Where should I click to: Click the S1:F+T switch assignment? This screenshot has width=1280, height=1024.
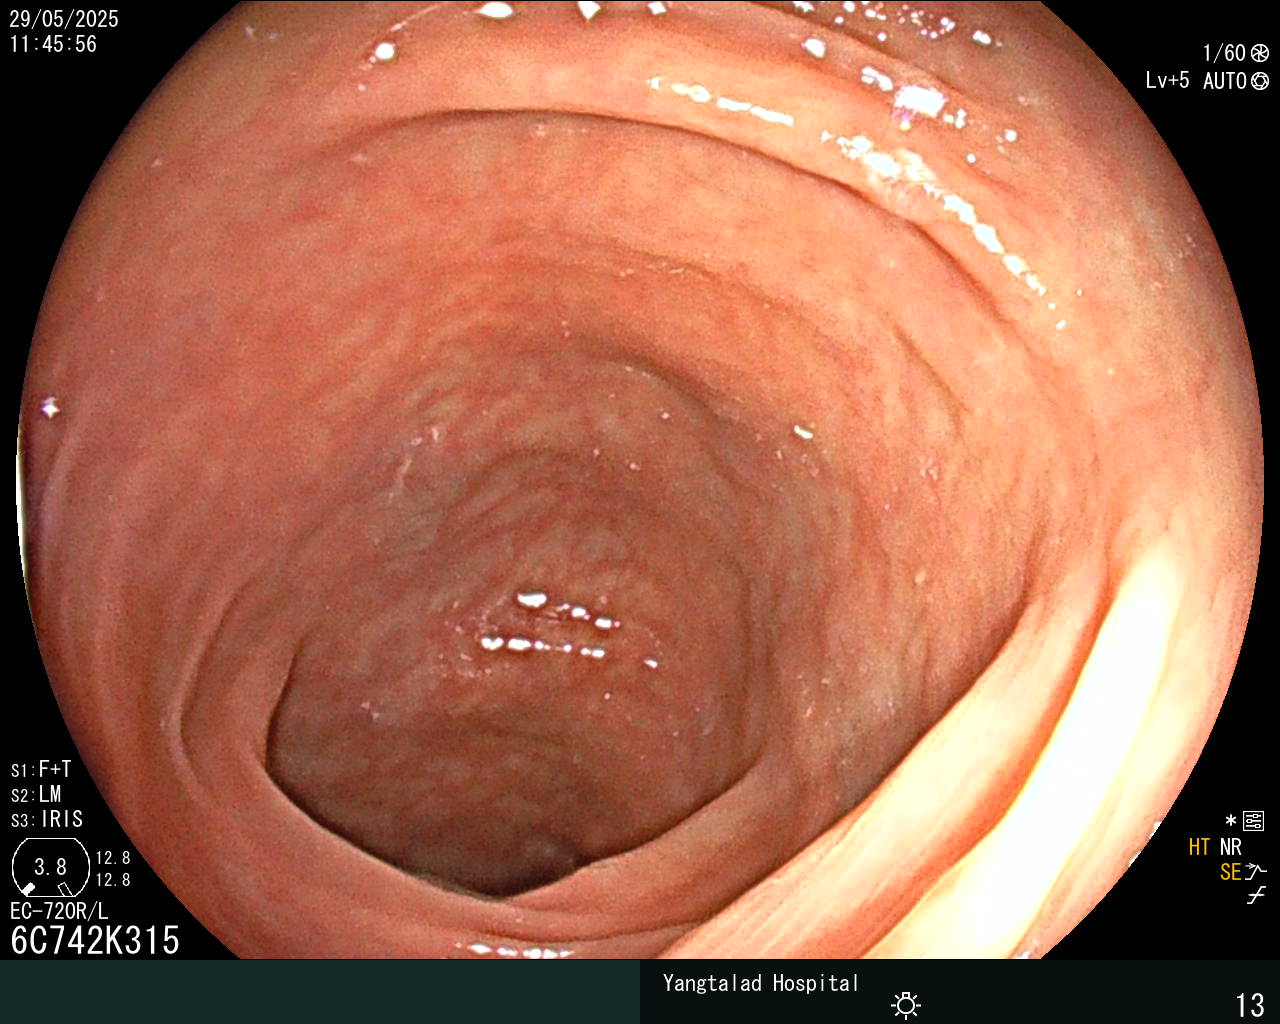41,769
